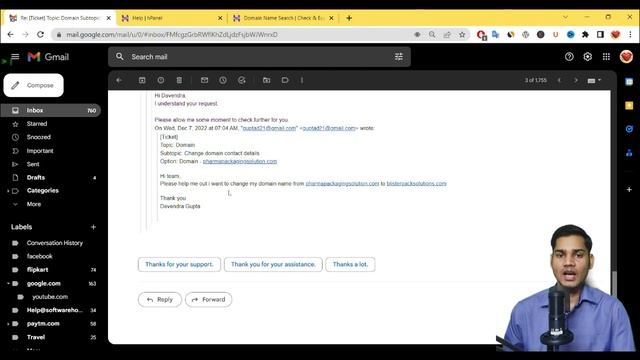Click the Gmail logo
This screenshot has width=640, height=360.
tap(48, 57)
